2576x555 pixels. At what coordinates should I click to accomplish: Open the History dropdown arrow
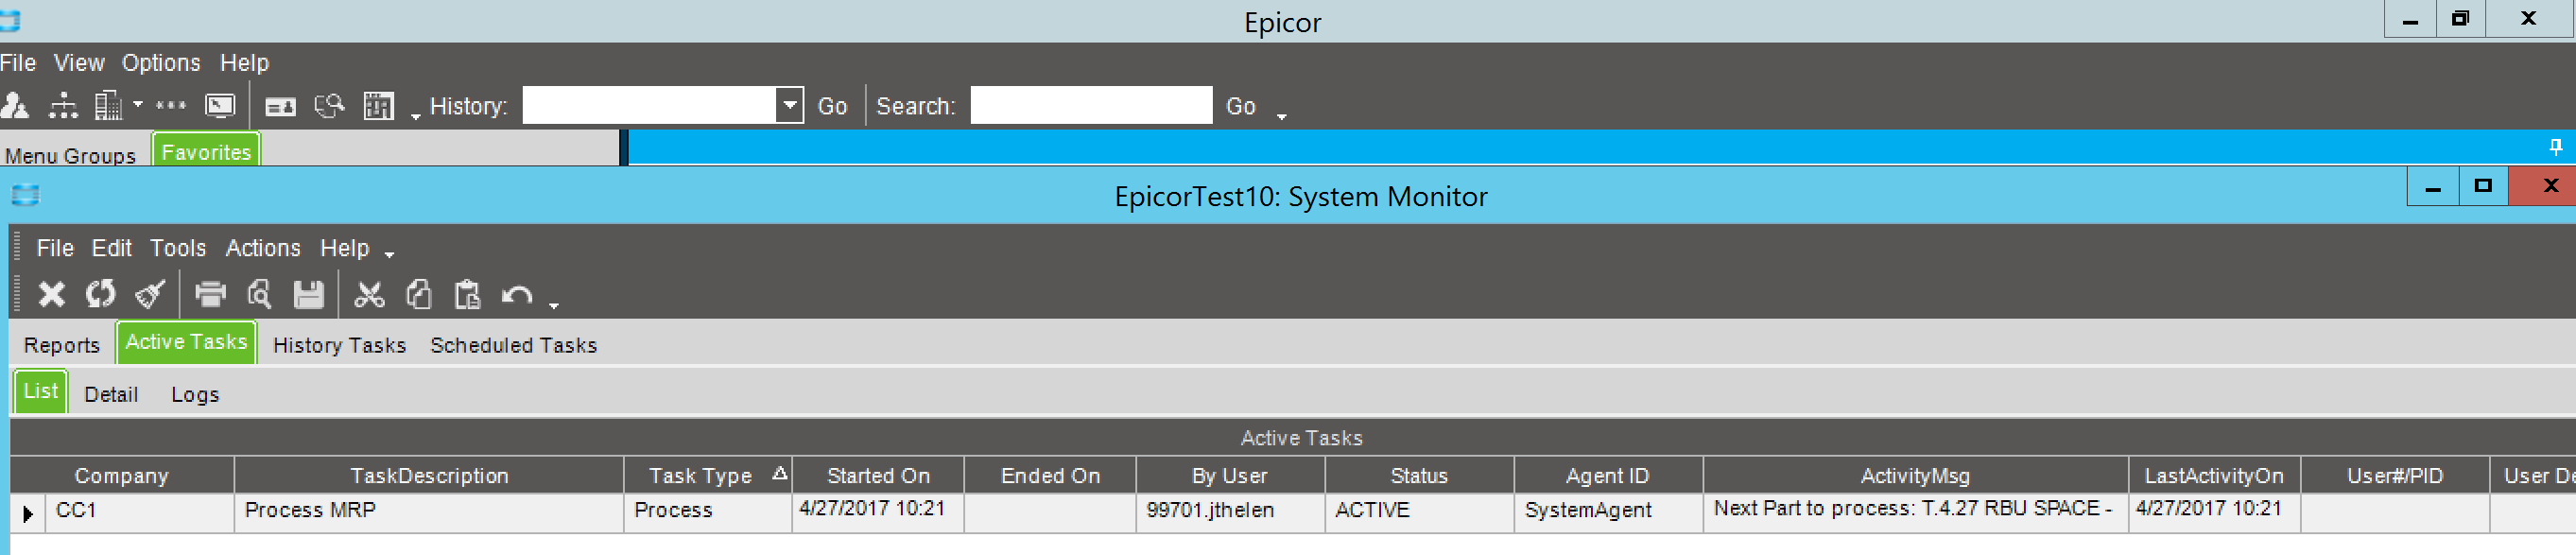(790, 105)
